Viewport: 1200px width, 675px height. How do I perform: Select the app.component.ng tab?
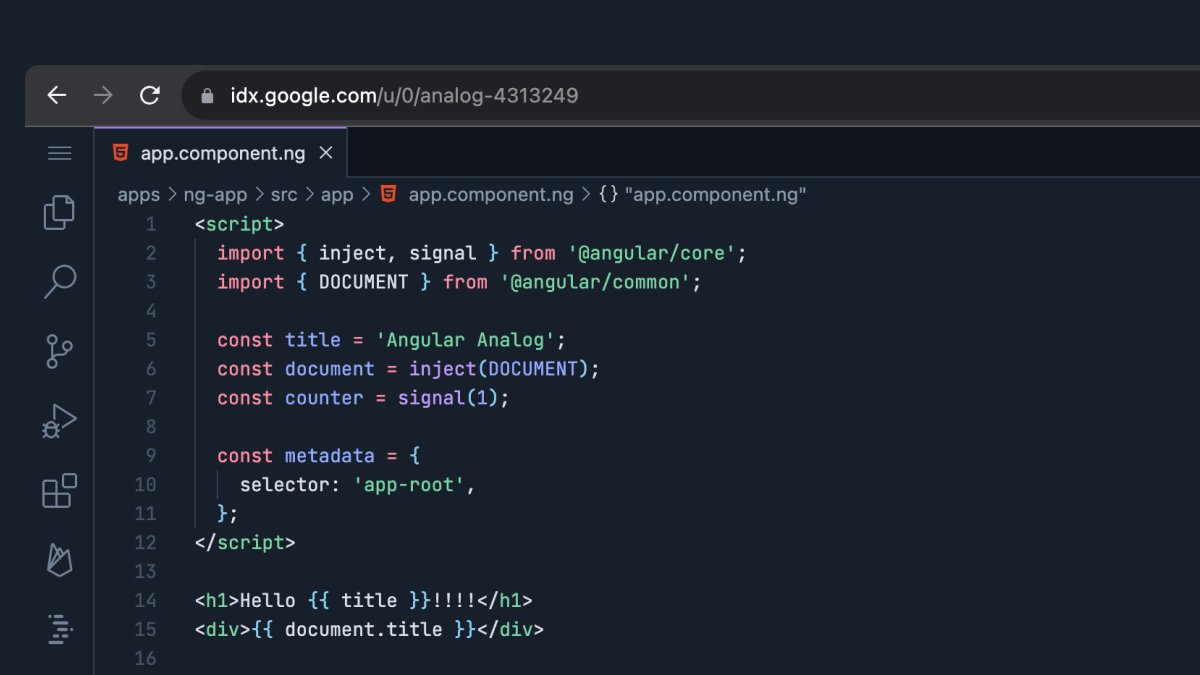[x=222, y=153]
